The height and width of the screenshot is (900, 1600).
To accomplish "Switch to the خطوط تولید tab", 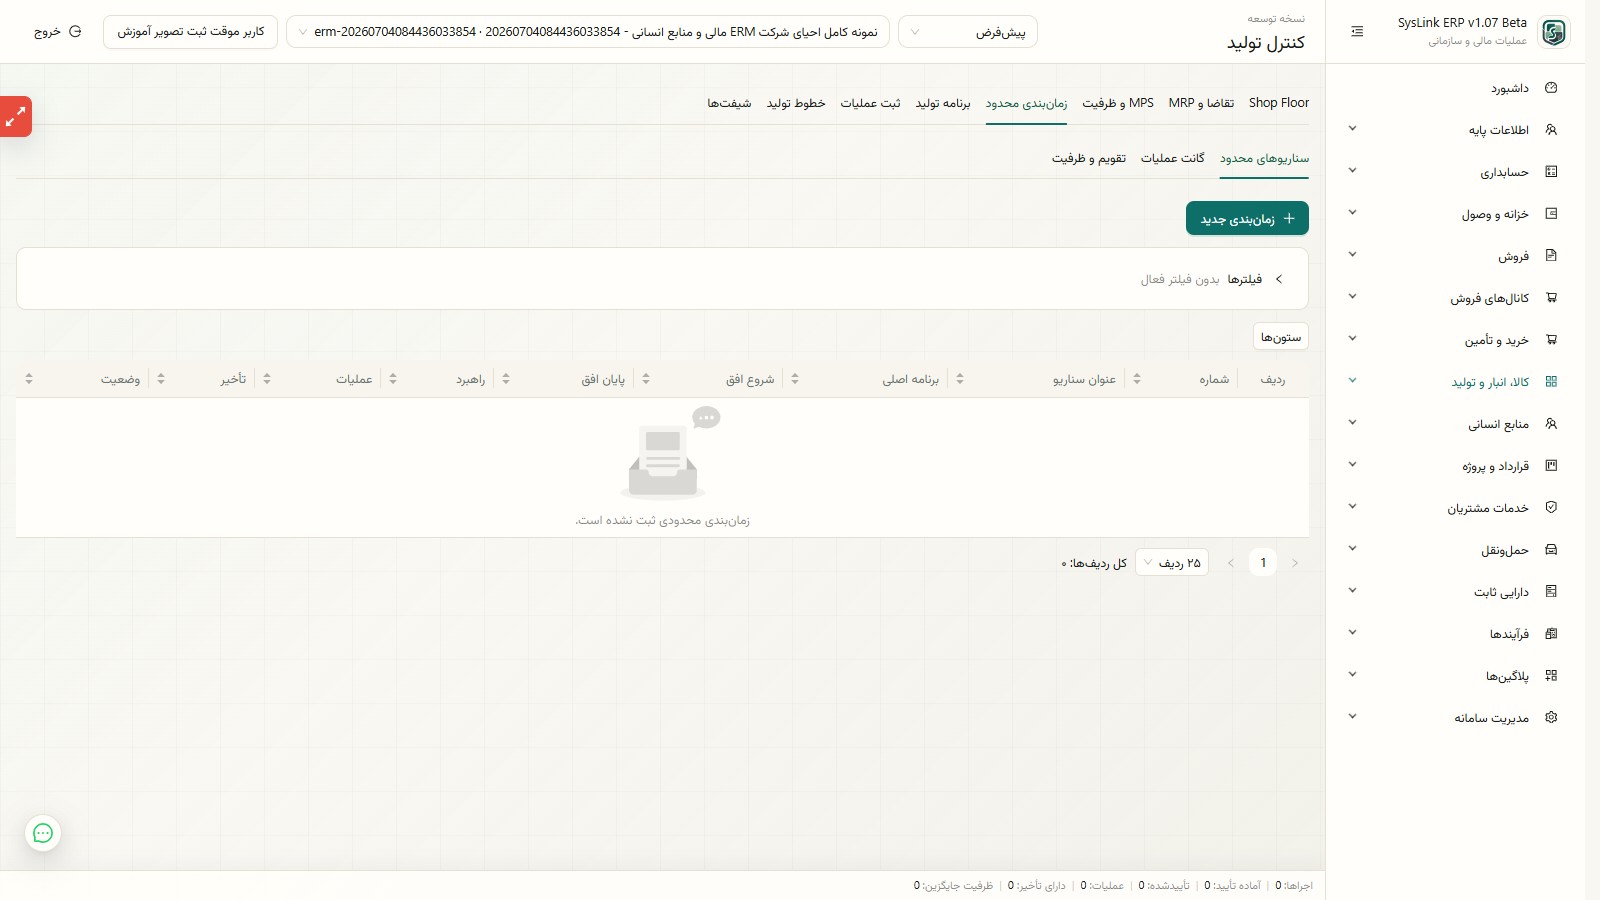I will [x=796, y=103].
